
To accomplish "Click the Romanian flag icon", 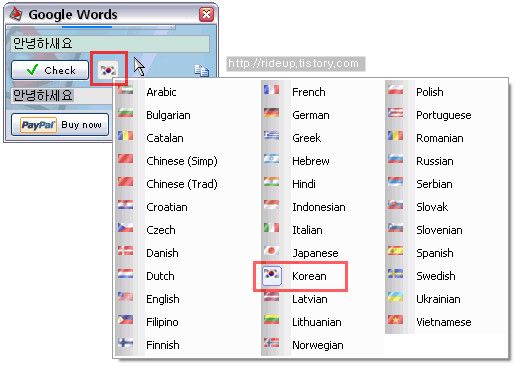I will [395, 136].
